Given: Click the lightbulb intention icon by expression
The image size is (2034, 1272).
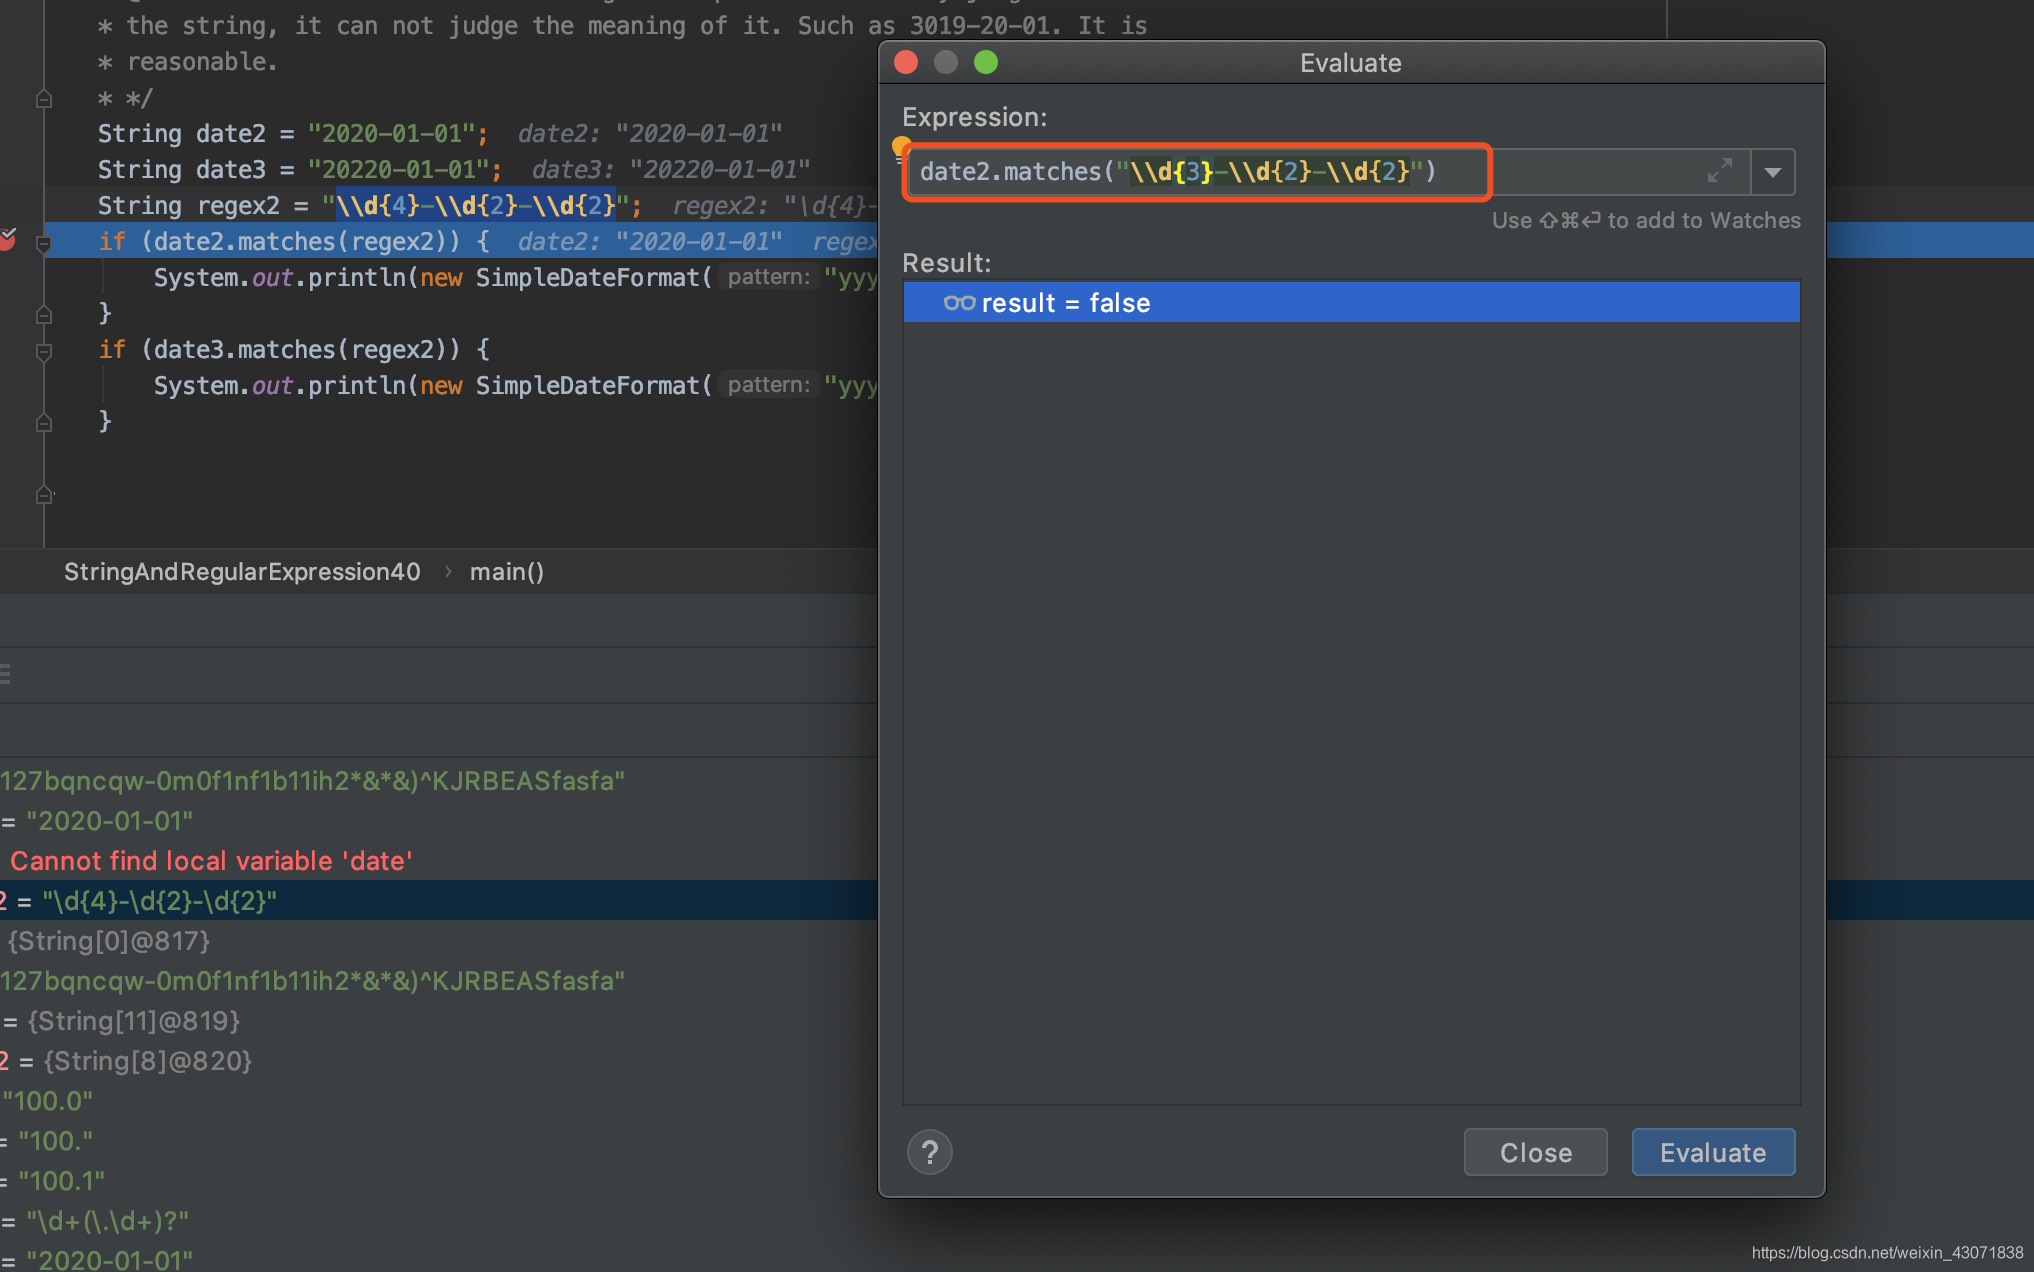Looking at the screenshot, I should pos(900,147).
